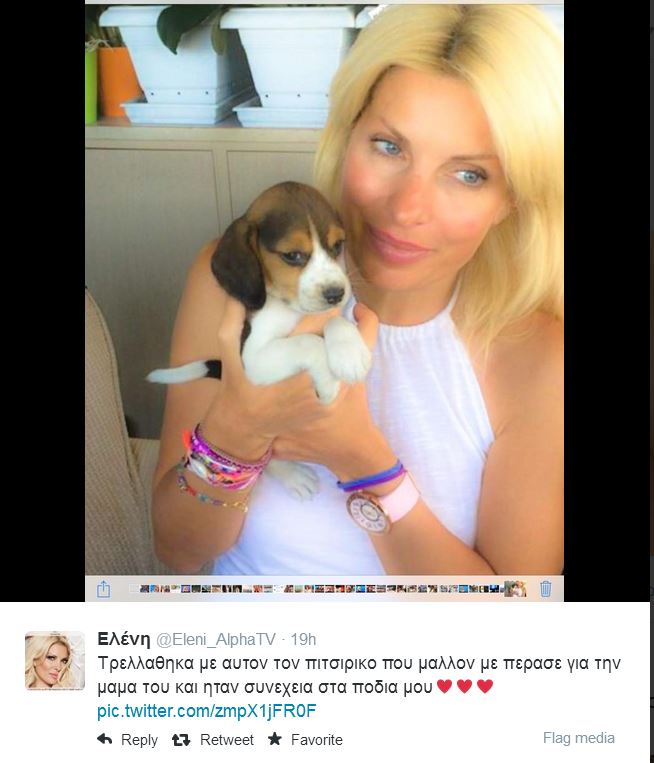
Task: Click the Reply text label
Action: (139, 740)
